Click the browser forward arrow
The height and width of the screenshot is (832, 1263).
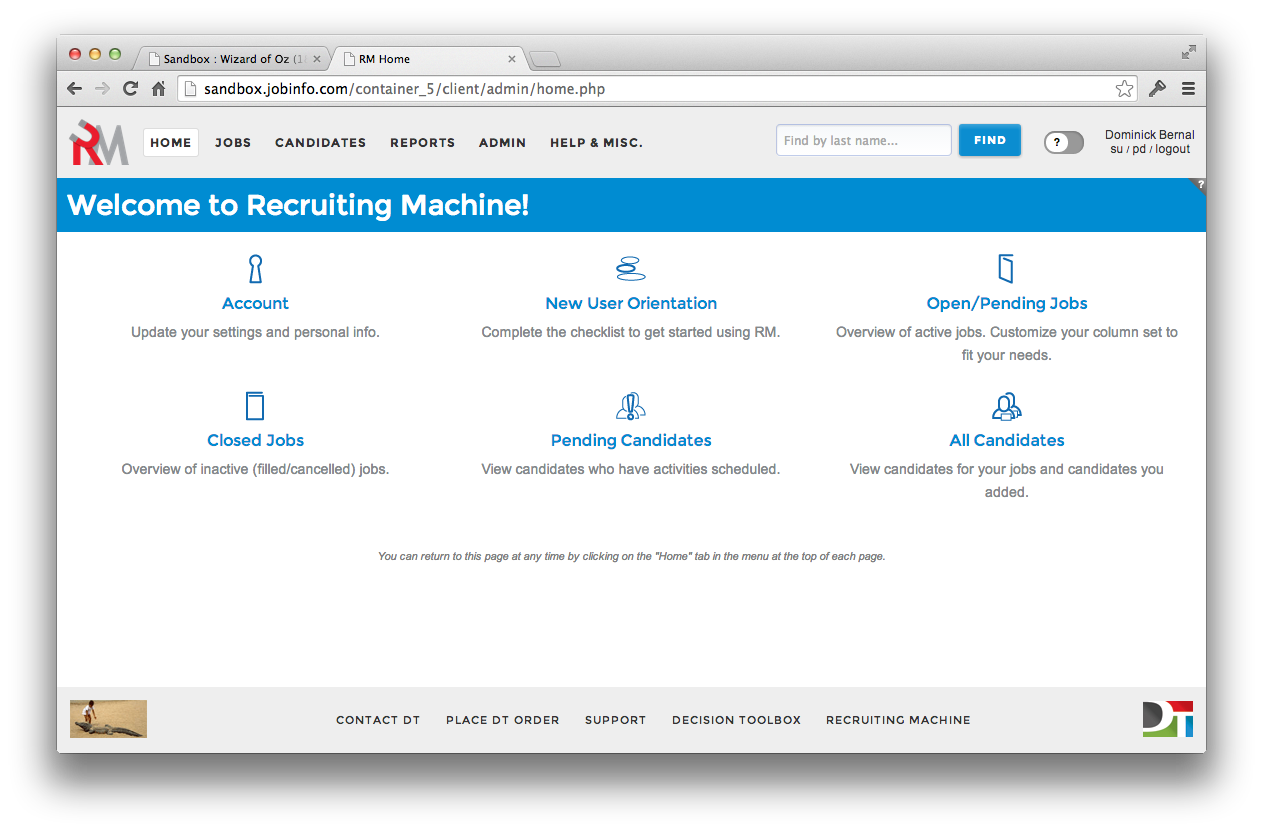[102, 89]
